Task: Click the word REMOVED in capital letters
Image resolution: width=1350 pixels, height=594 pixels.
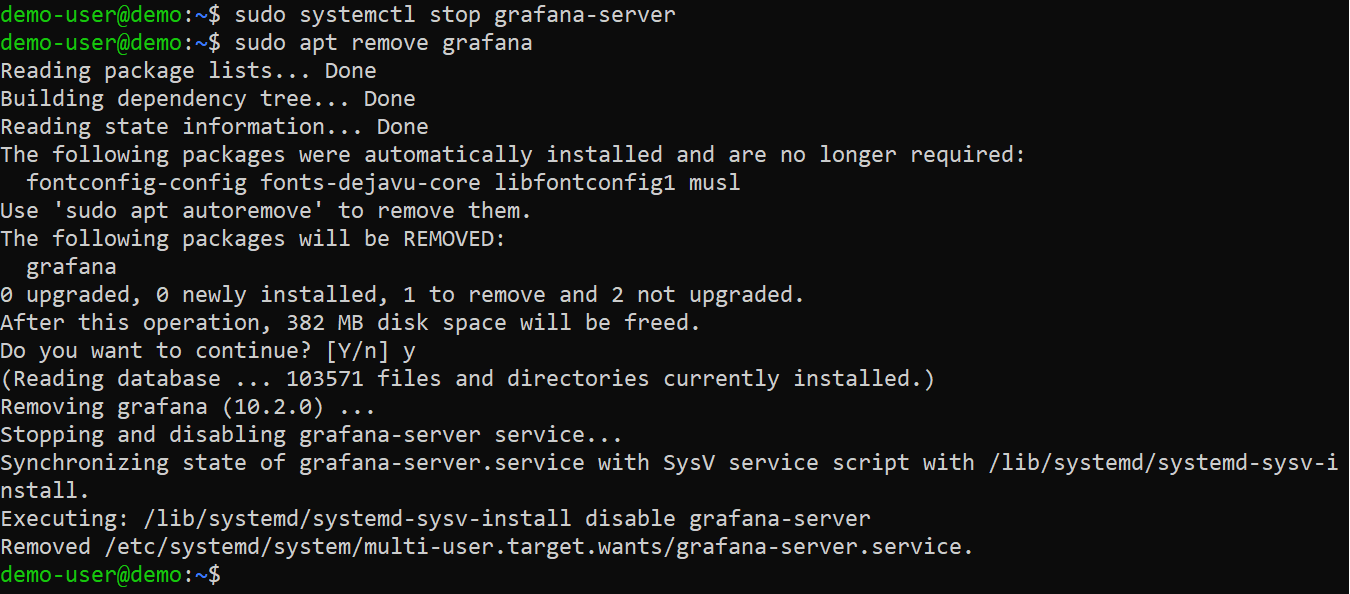Action: [454, 239]
